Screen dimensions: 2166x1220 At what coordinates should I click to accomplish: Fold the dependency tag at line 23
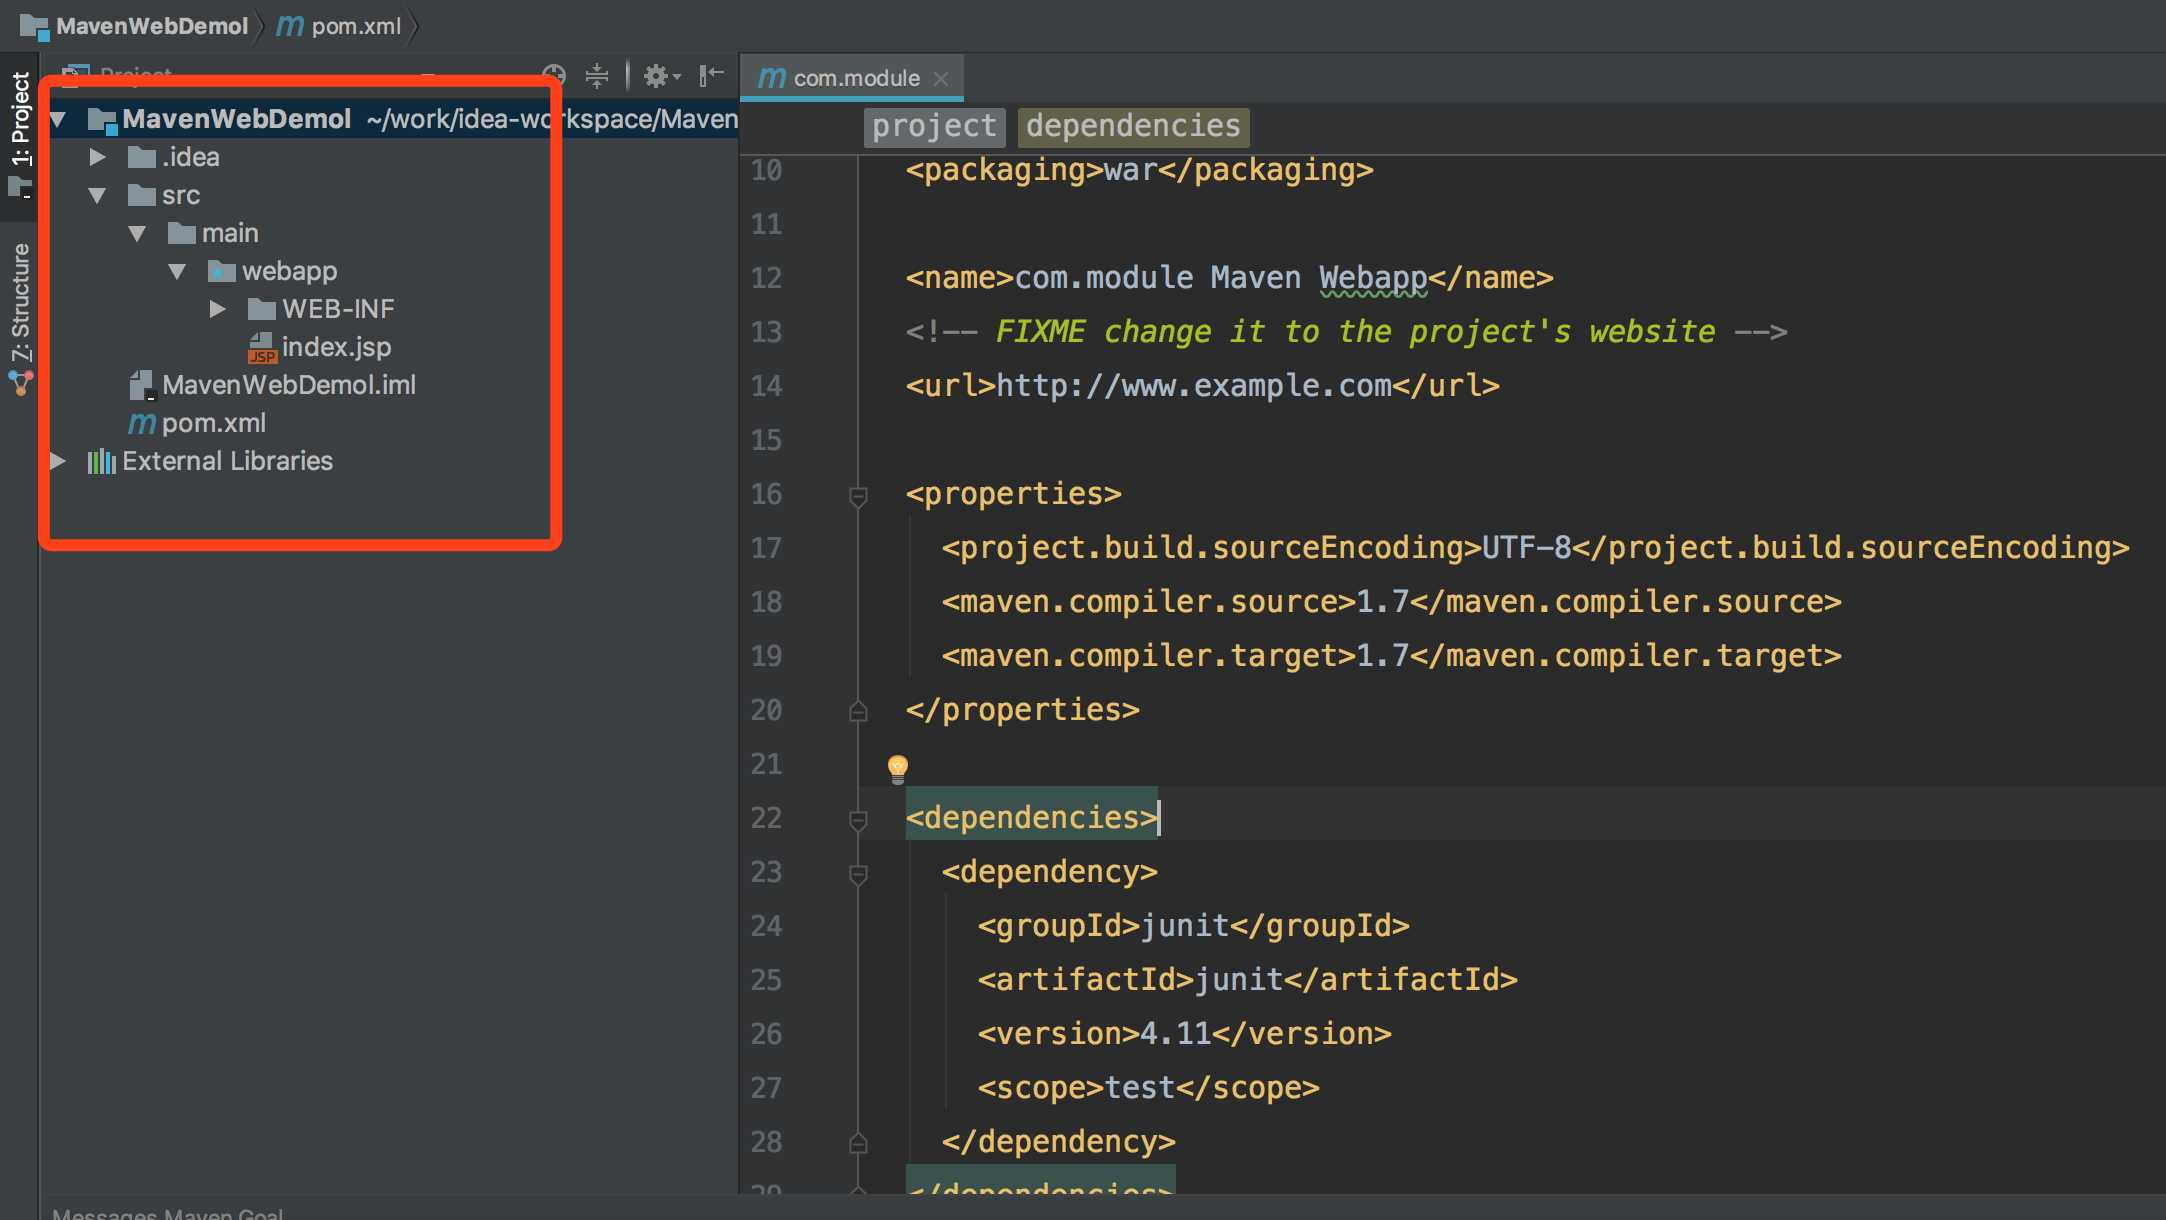point(858,874)
